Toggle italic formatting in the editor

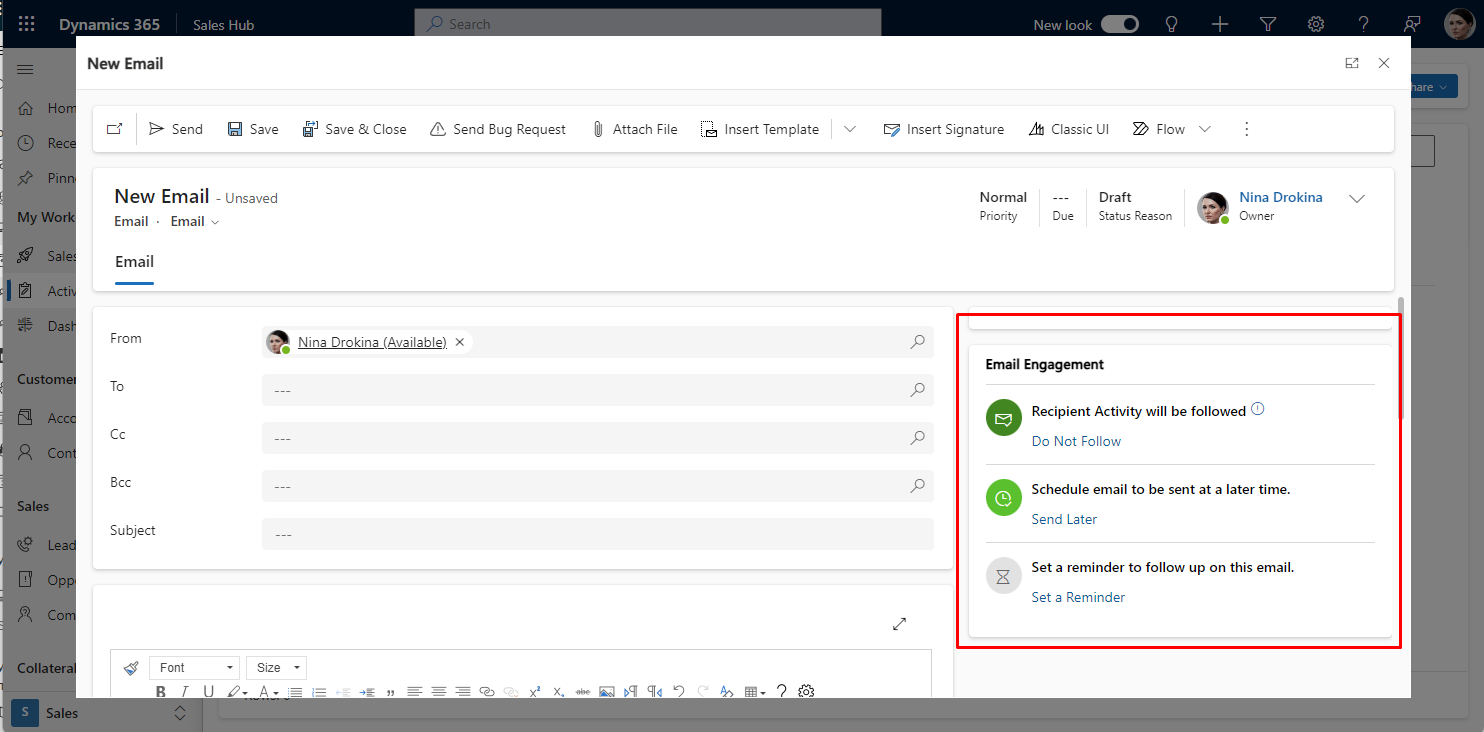point(184,691)
